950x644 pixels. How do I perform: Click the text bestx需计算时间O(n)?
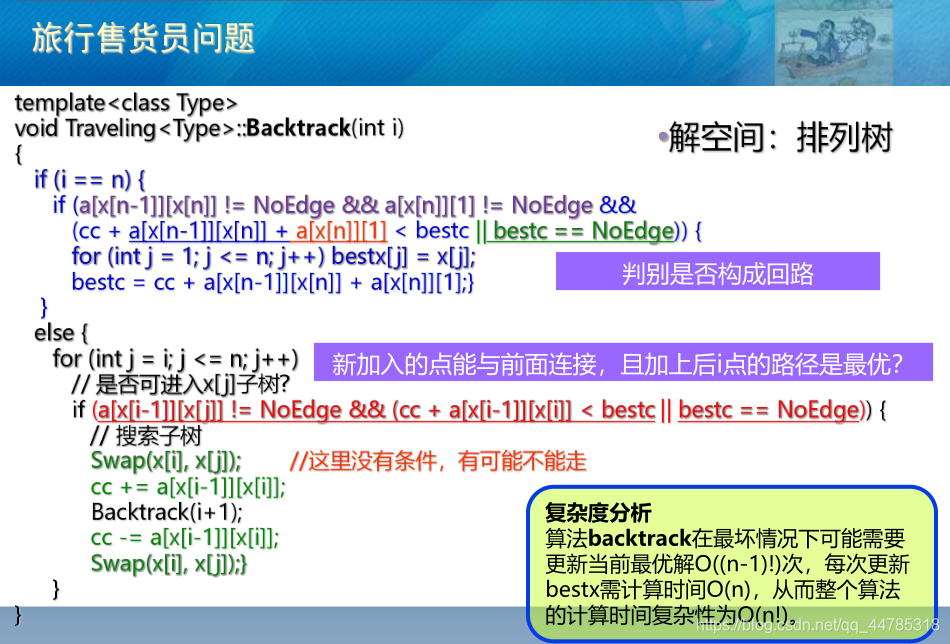pos(648,589)
